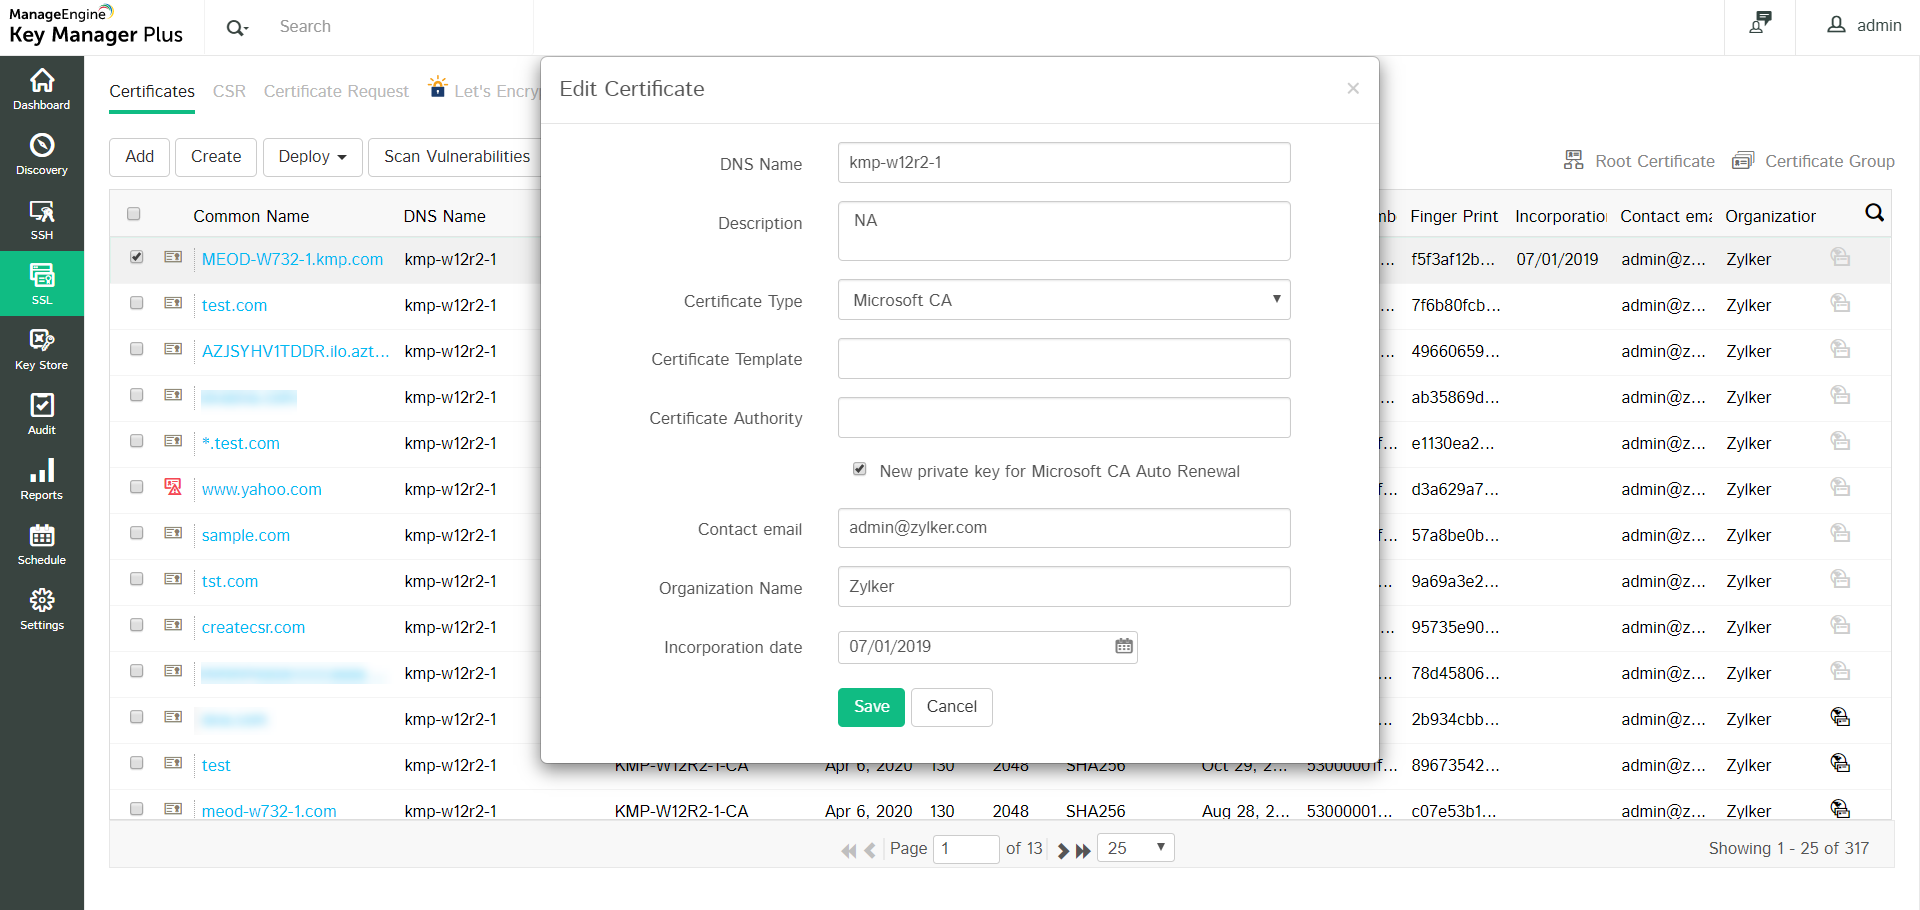Save the certificate edits
This screenshot has height=910, width=1920.
coord(871,707)
